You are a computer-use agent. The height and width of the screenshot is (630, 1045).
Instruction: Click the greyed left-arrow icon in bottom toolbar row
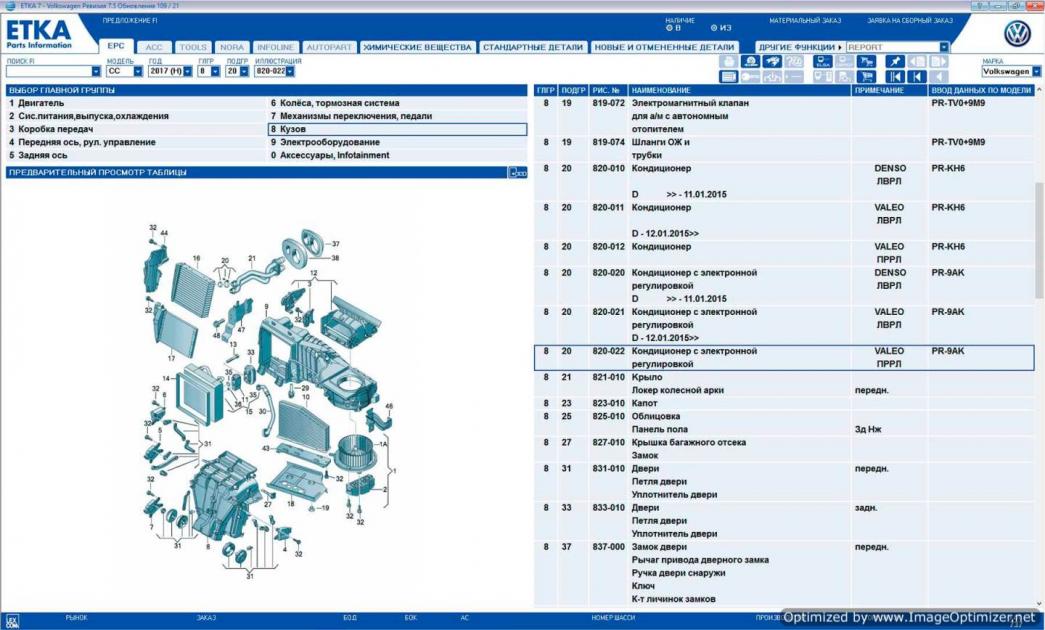(x=938, y=77)
